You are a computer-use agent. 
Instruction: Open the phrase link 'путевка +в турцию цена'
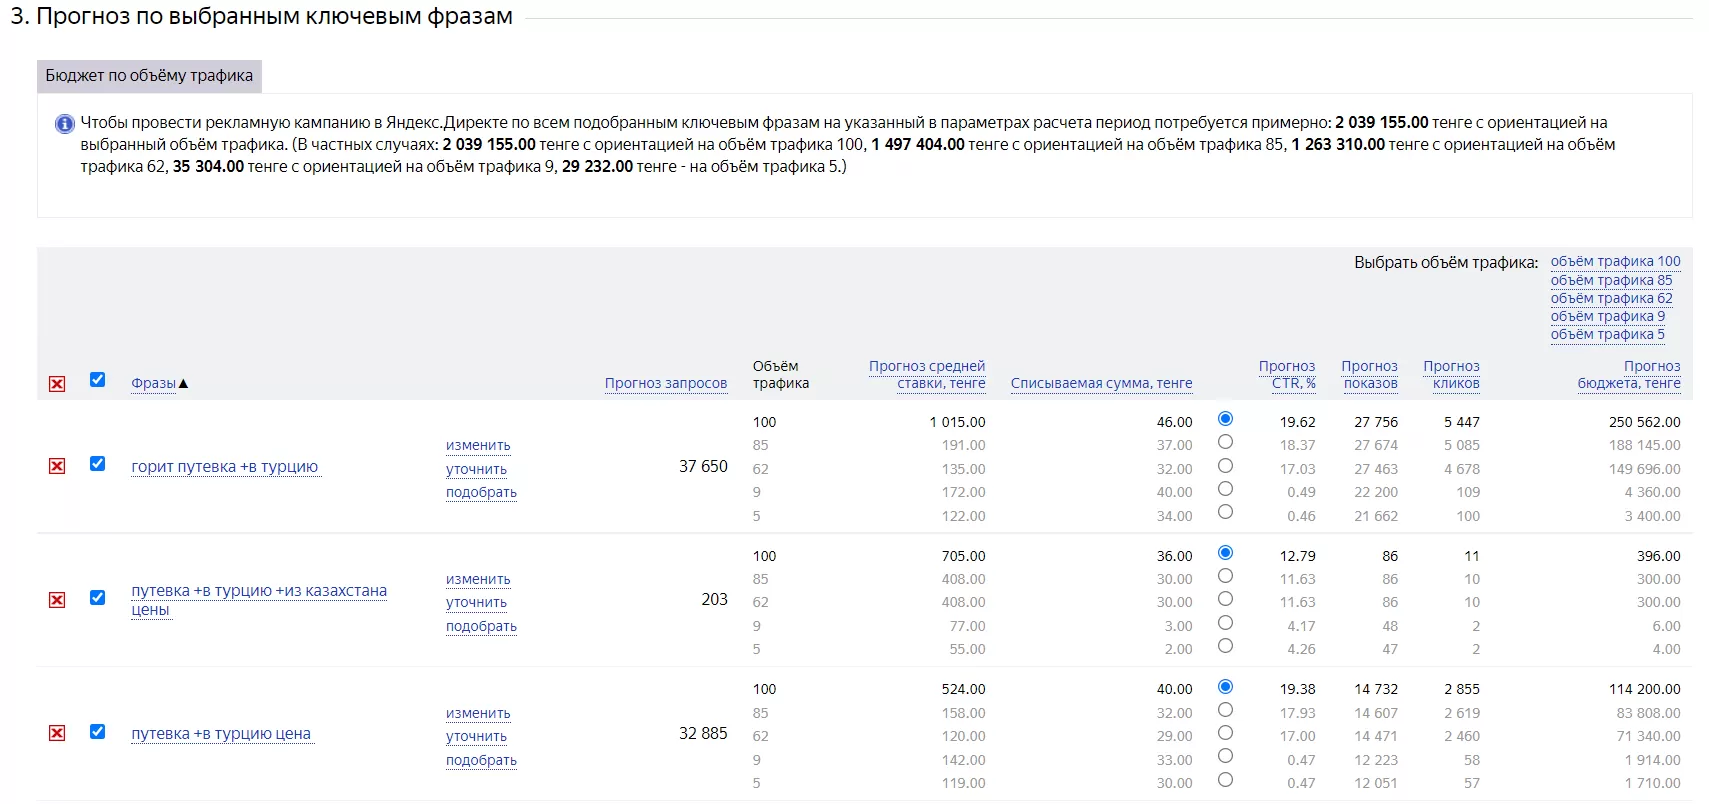pos(221,734)
